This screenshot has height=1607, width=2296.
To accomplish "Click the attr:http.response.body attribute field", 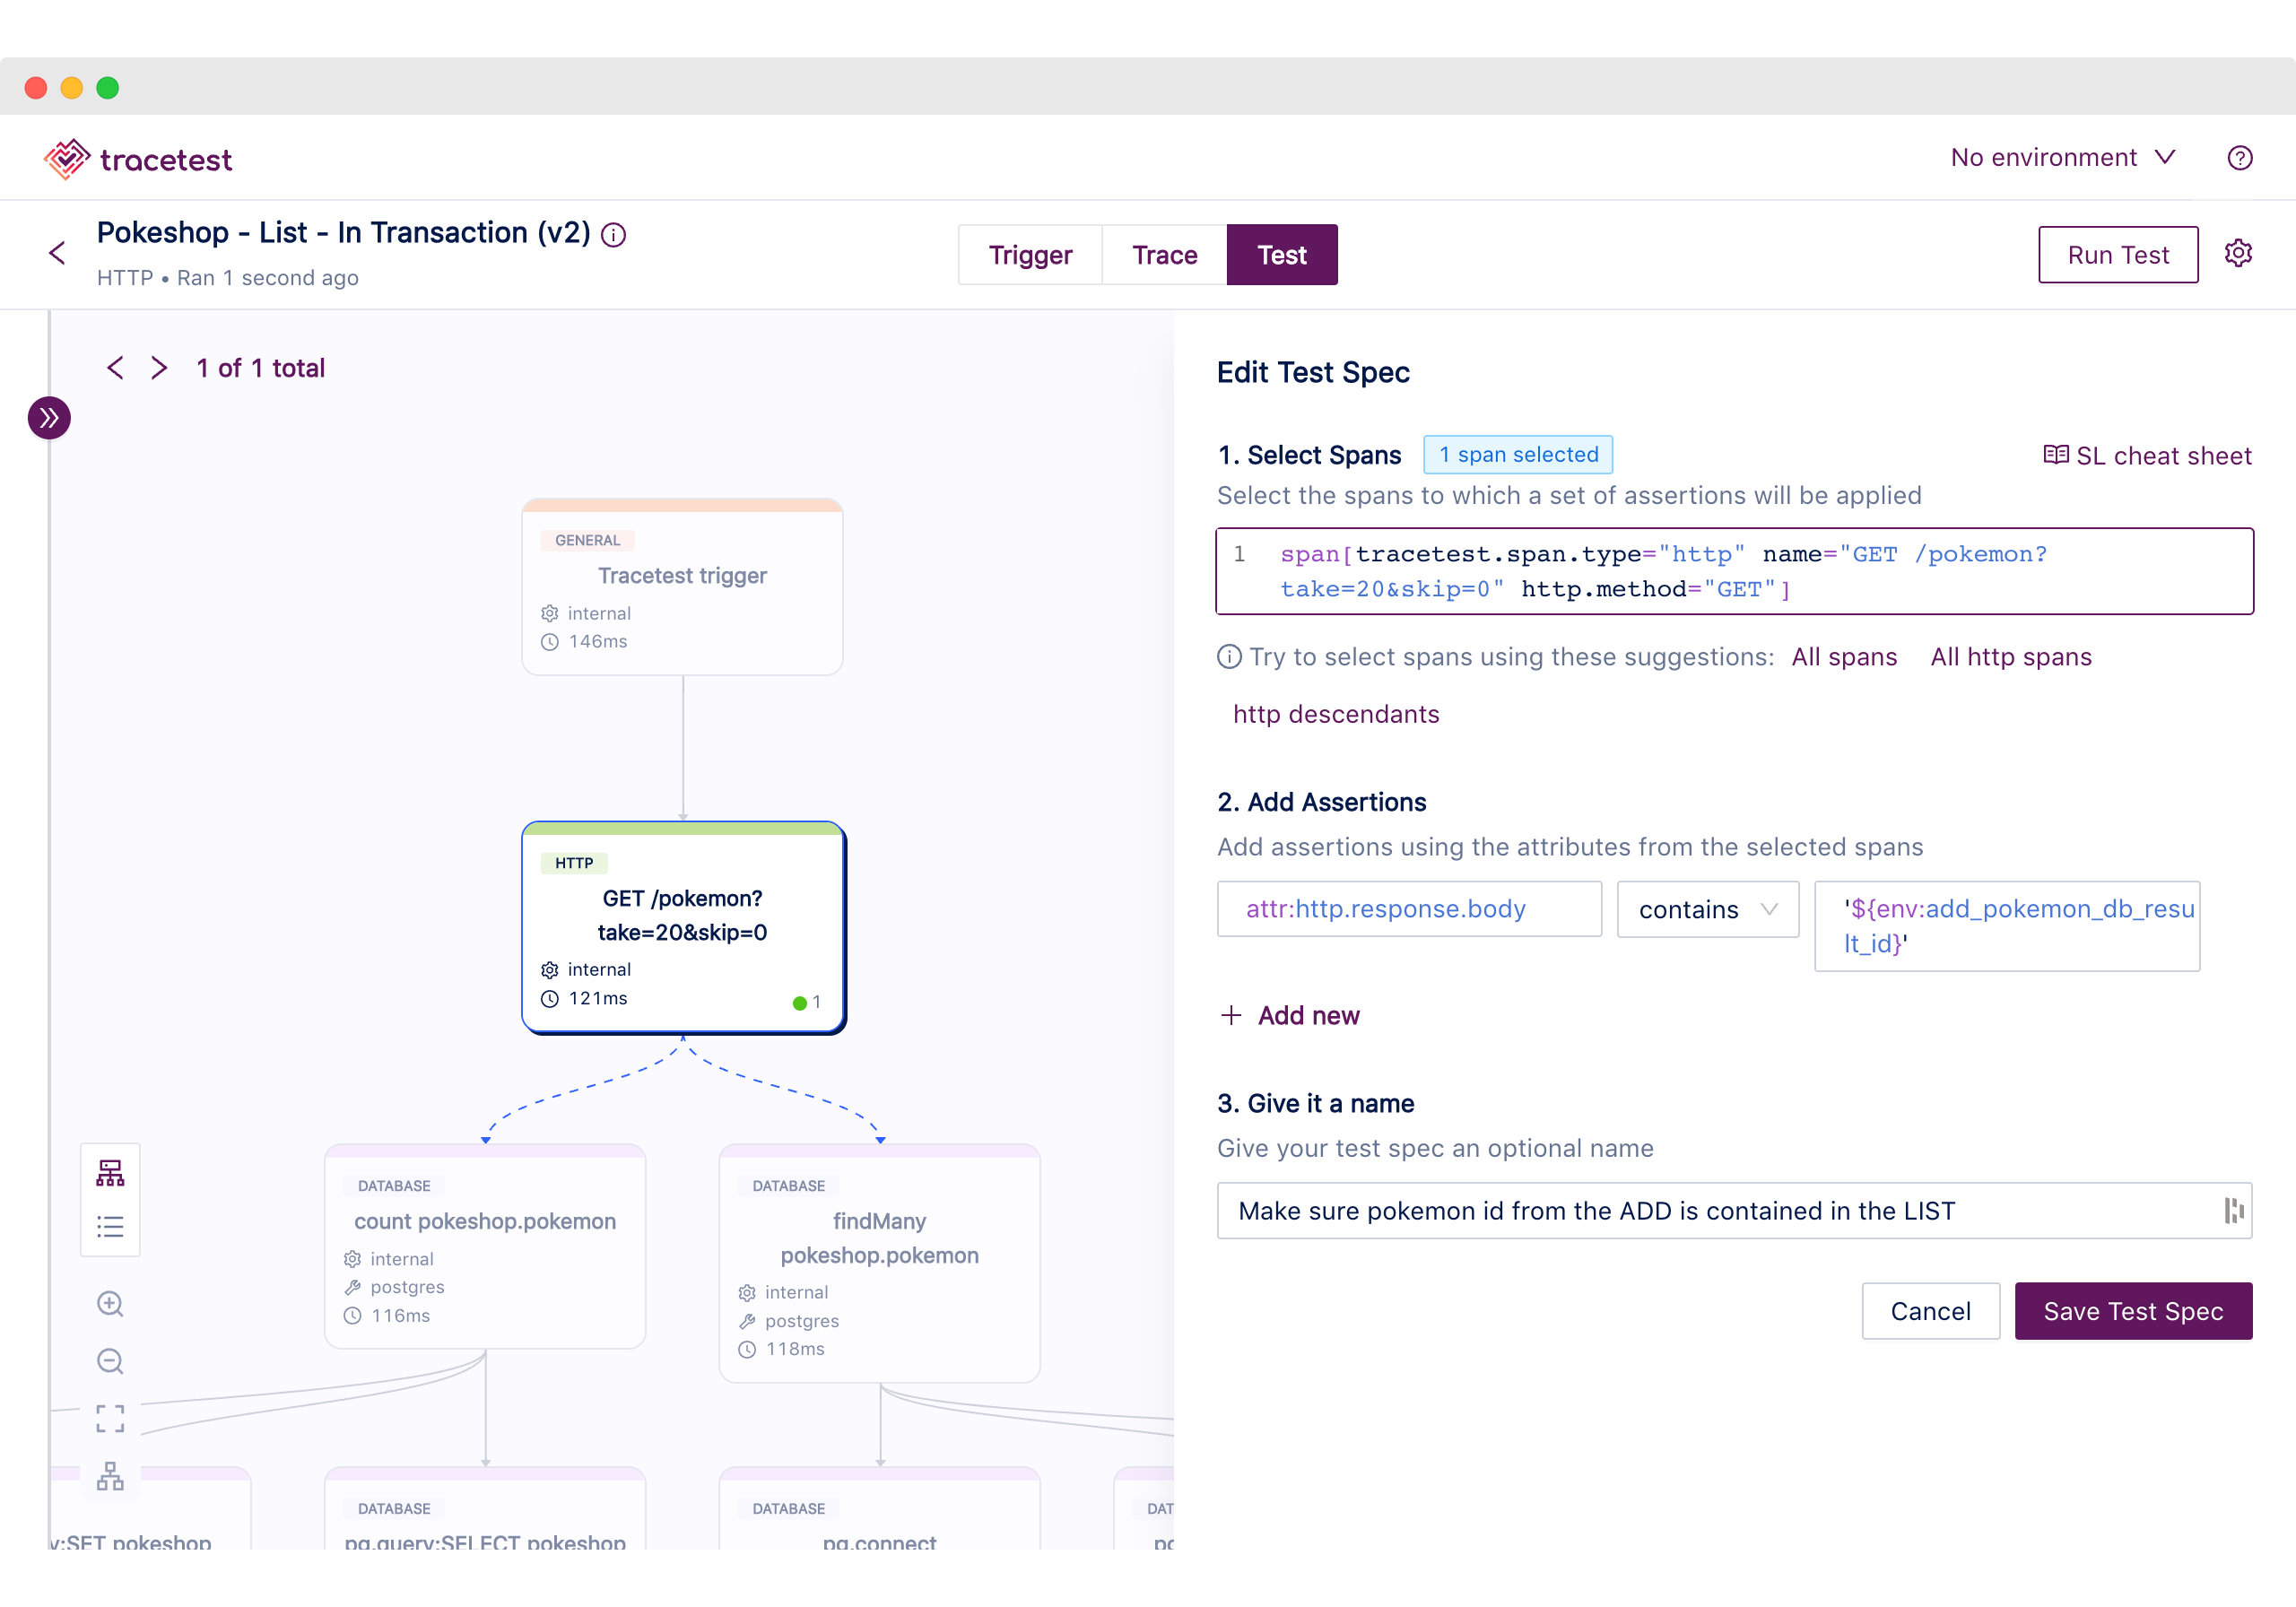I will [1409, 909].
